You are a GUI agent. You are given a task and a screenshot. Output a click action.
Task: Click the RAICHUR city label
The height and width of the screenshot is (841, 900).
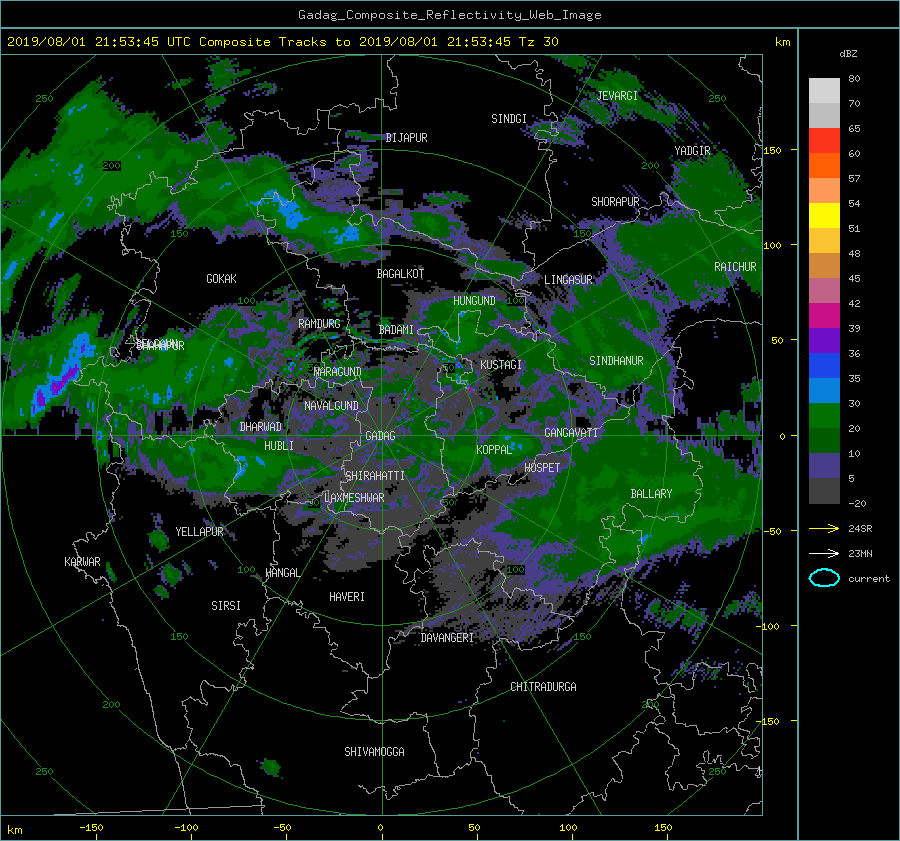[735, 267]
